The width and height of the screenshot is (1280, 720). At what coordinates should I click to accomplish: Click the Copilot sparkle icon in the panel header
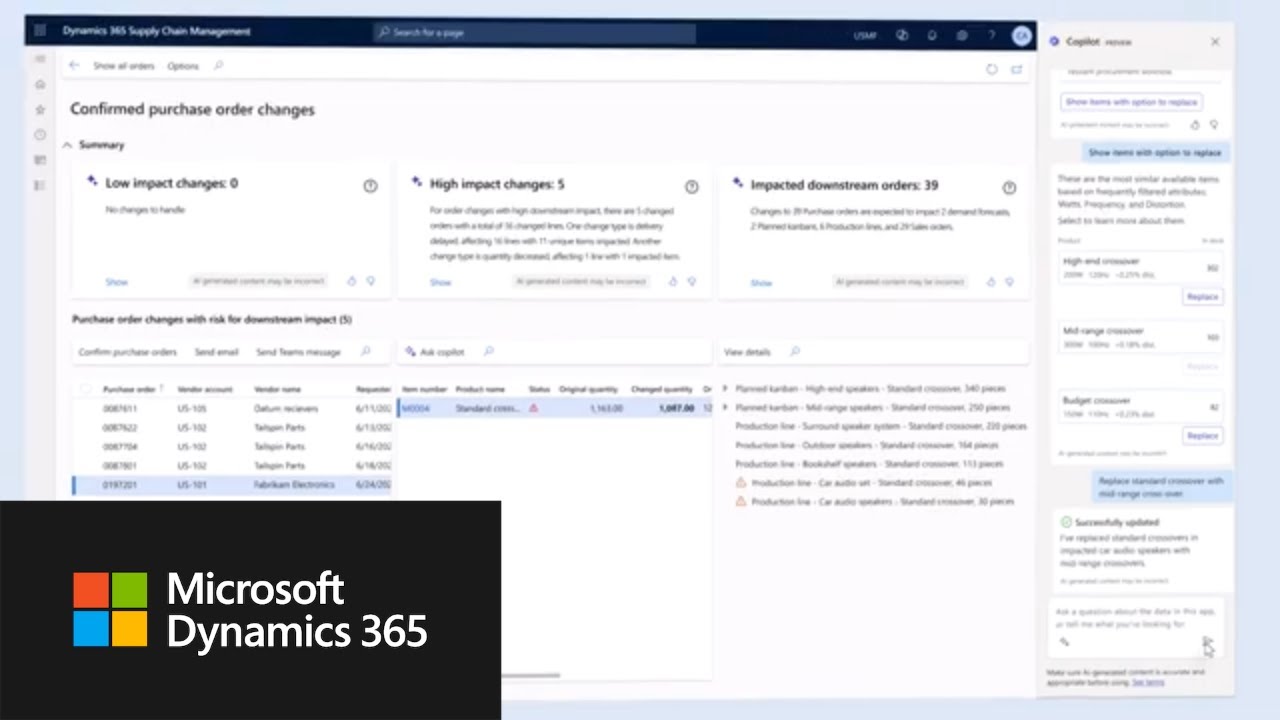click(x=1054, y=41)
